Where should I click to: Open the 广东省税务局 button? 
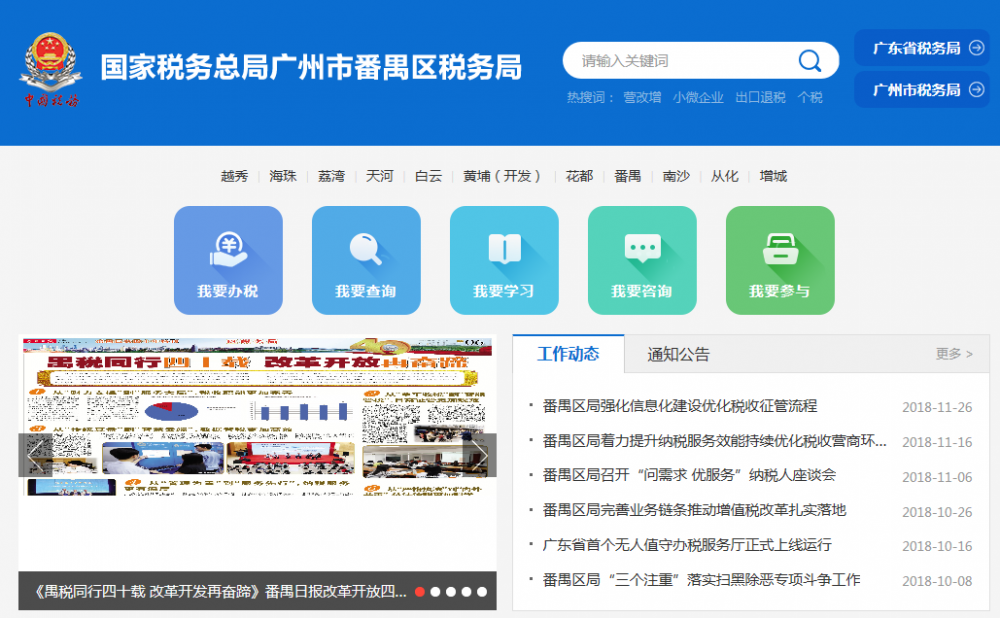click(921, 47)
